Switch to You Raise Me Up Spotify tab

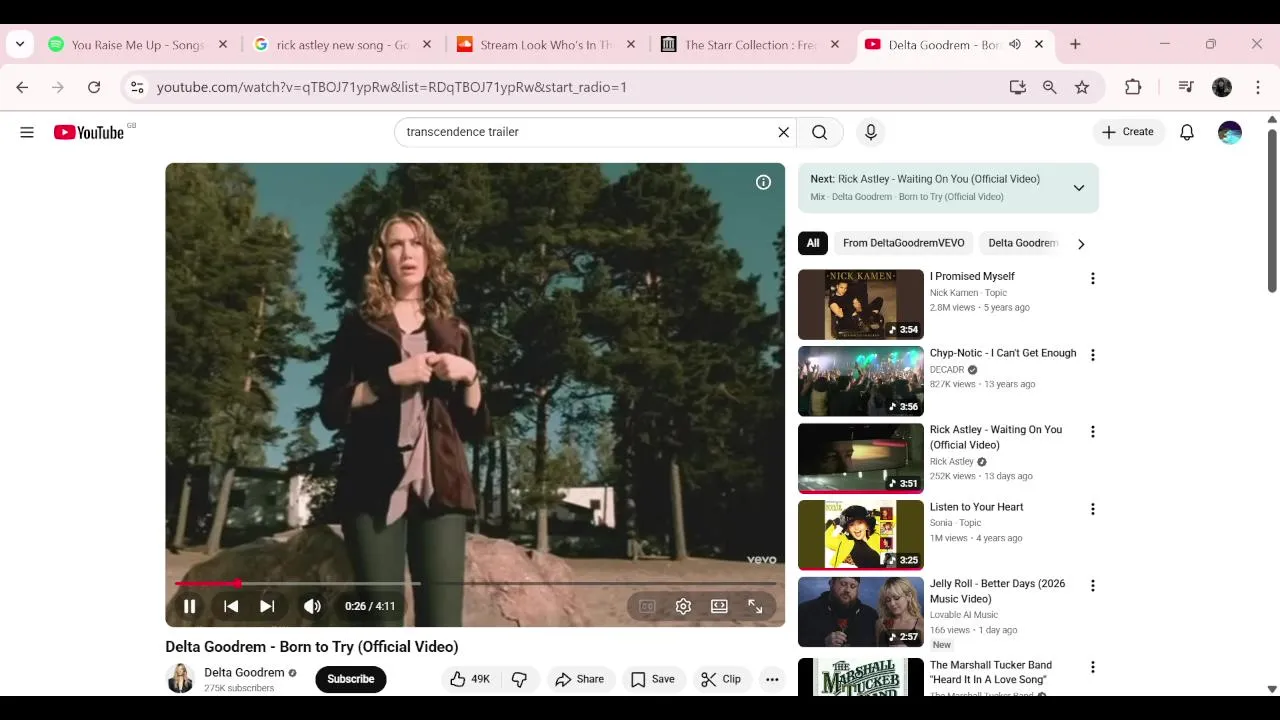(x=138, y=45)
